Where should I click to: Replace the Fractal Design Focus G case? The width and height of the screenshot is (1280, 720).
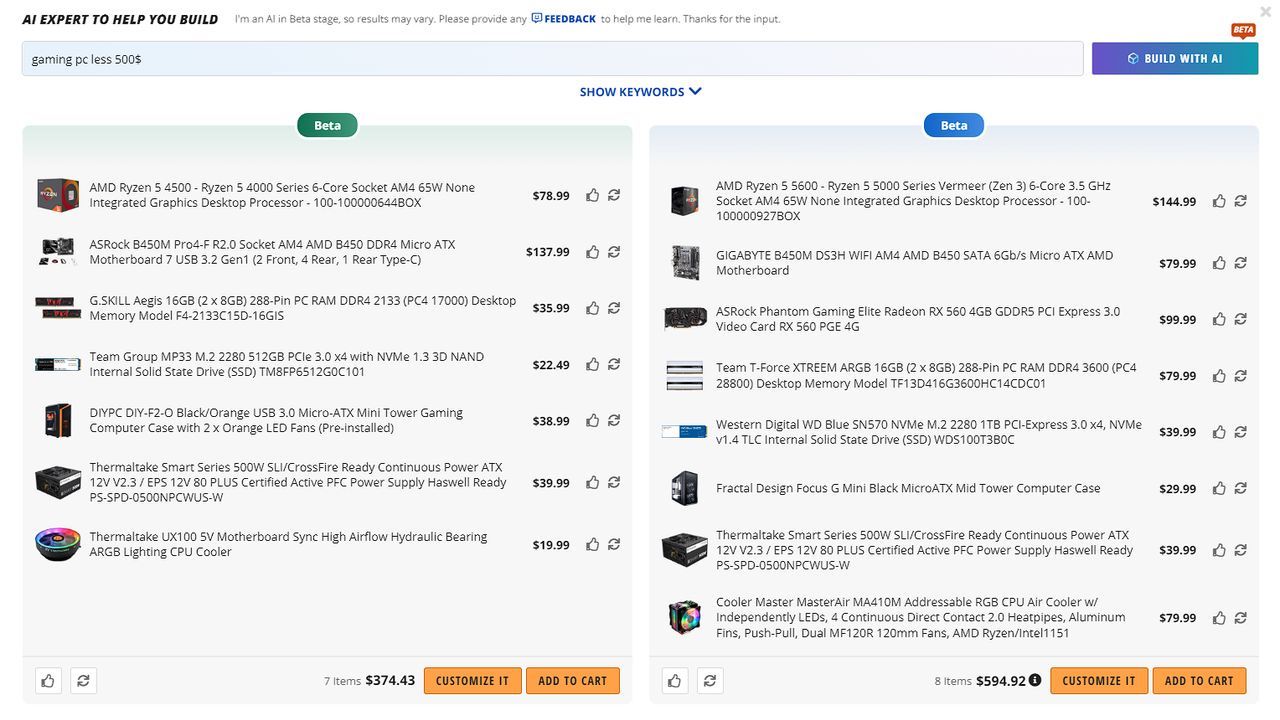(x=1240, y=489)
